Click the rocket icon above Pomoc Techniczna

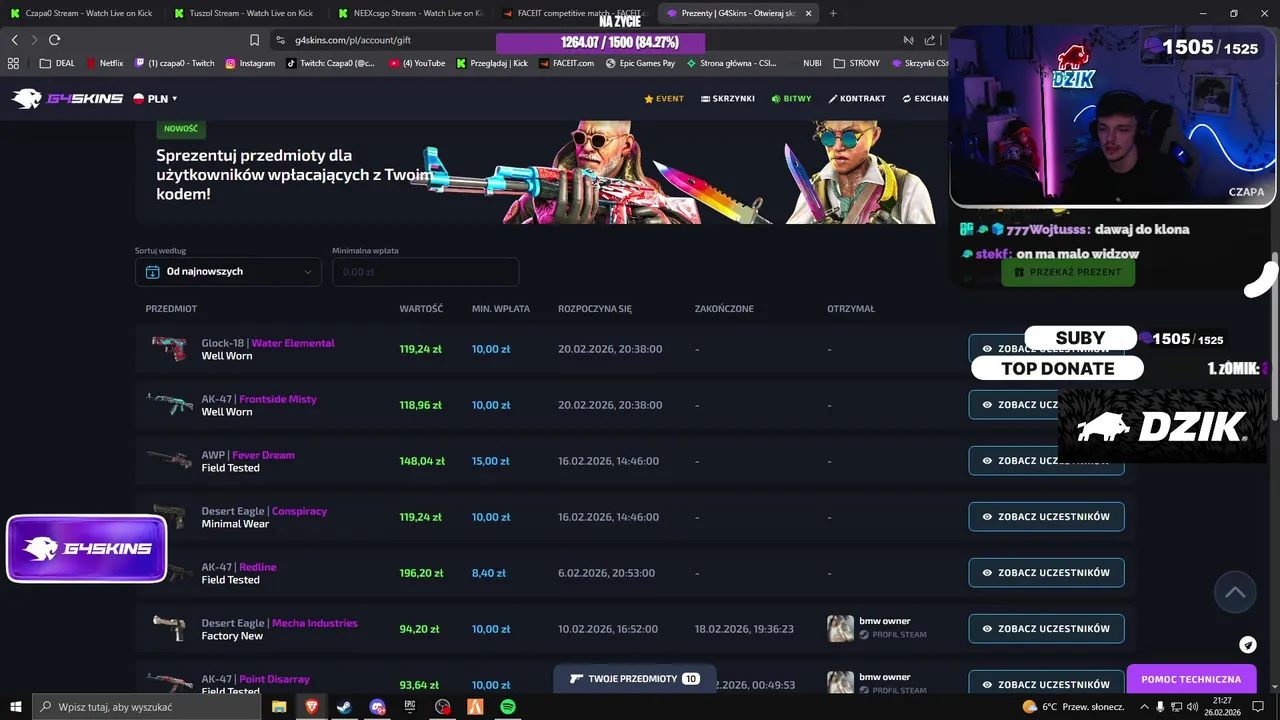coord(1248,645)
